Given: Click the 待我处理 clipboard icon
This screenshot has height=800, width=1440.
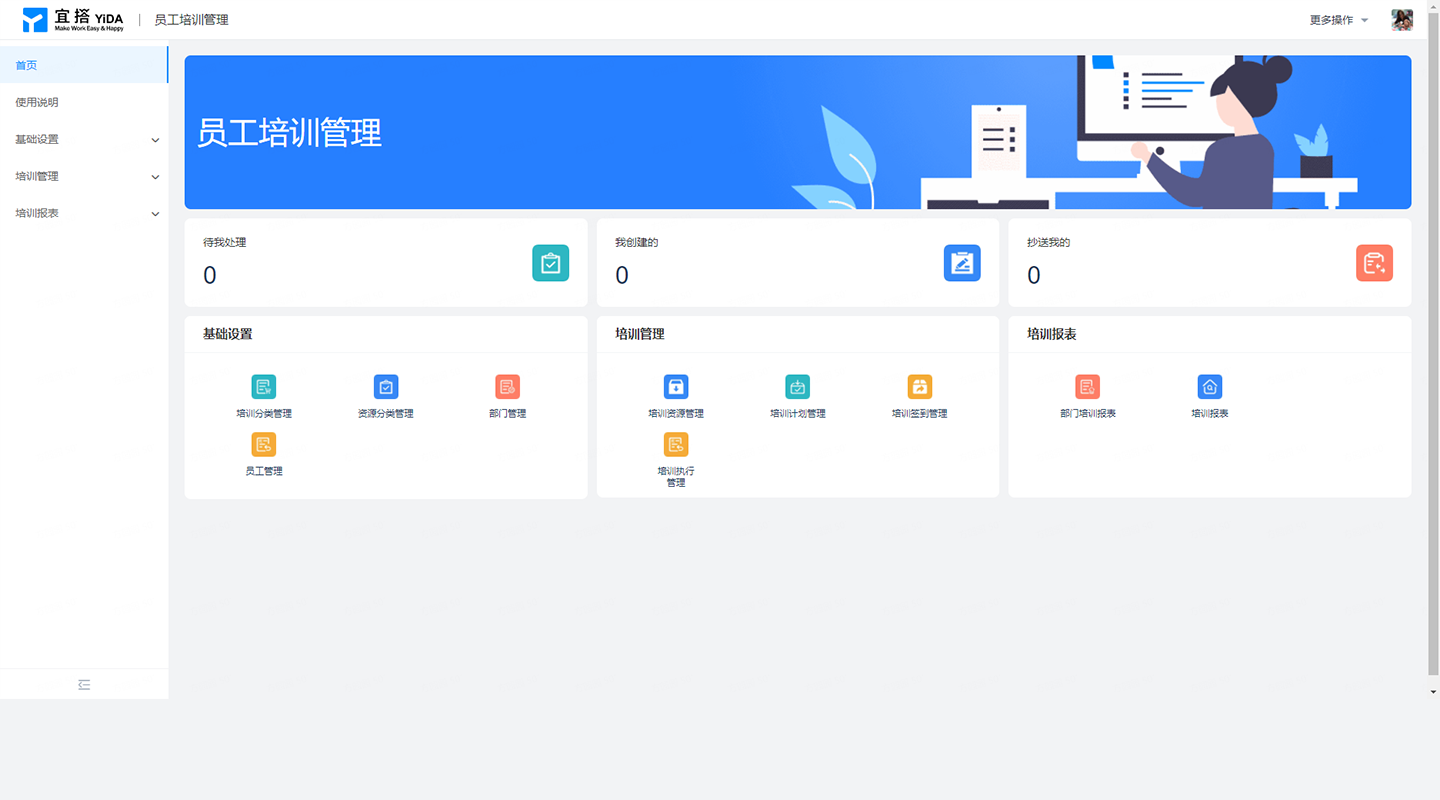Looking at the screenshot, I should coord(550,263).
